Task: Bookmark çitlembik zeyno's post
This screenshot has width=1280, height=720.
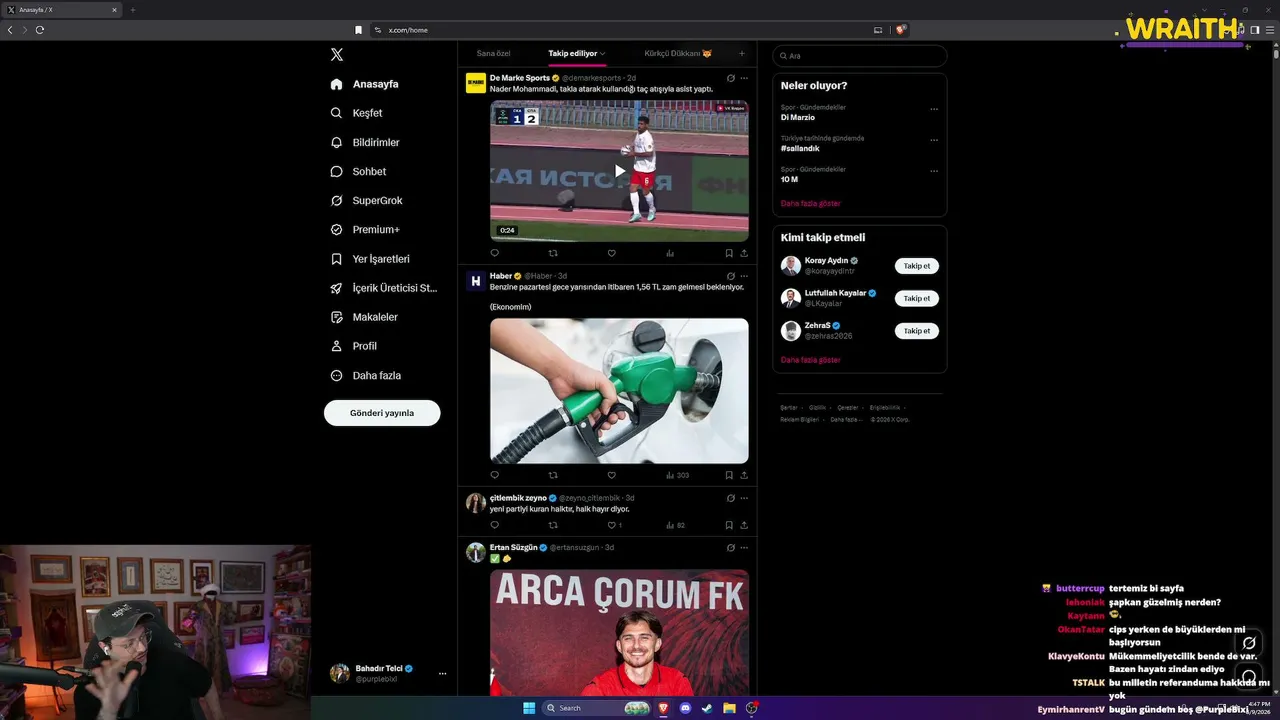Action: [729, 525]
